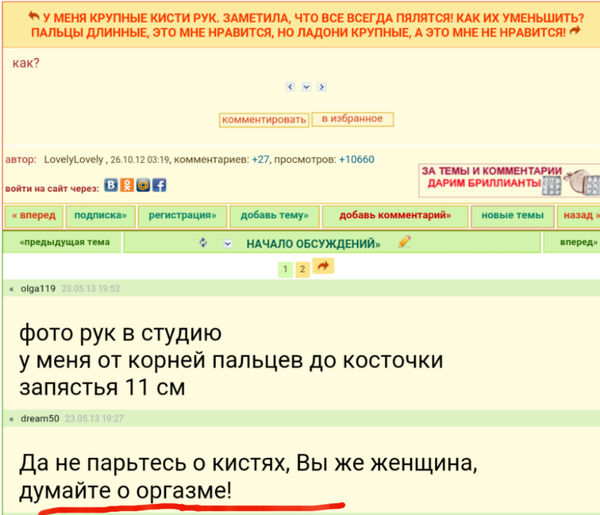Expand the down chevron below the post
Viewport: 600px width, 515px height.
pyautogui.click(x=306, y=87)
